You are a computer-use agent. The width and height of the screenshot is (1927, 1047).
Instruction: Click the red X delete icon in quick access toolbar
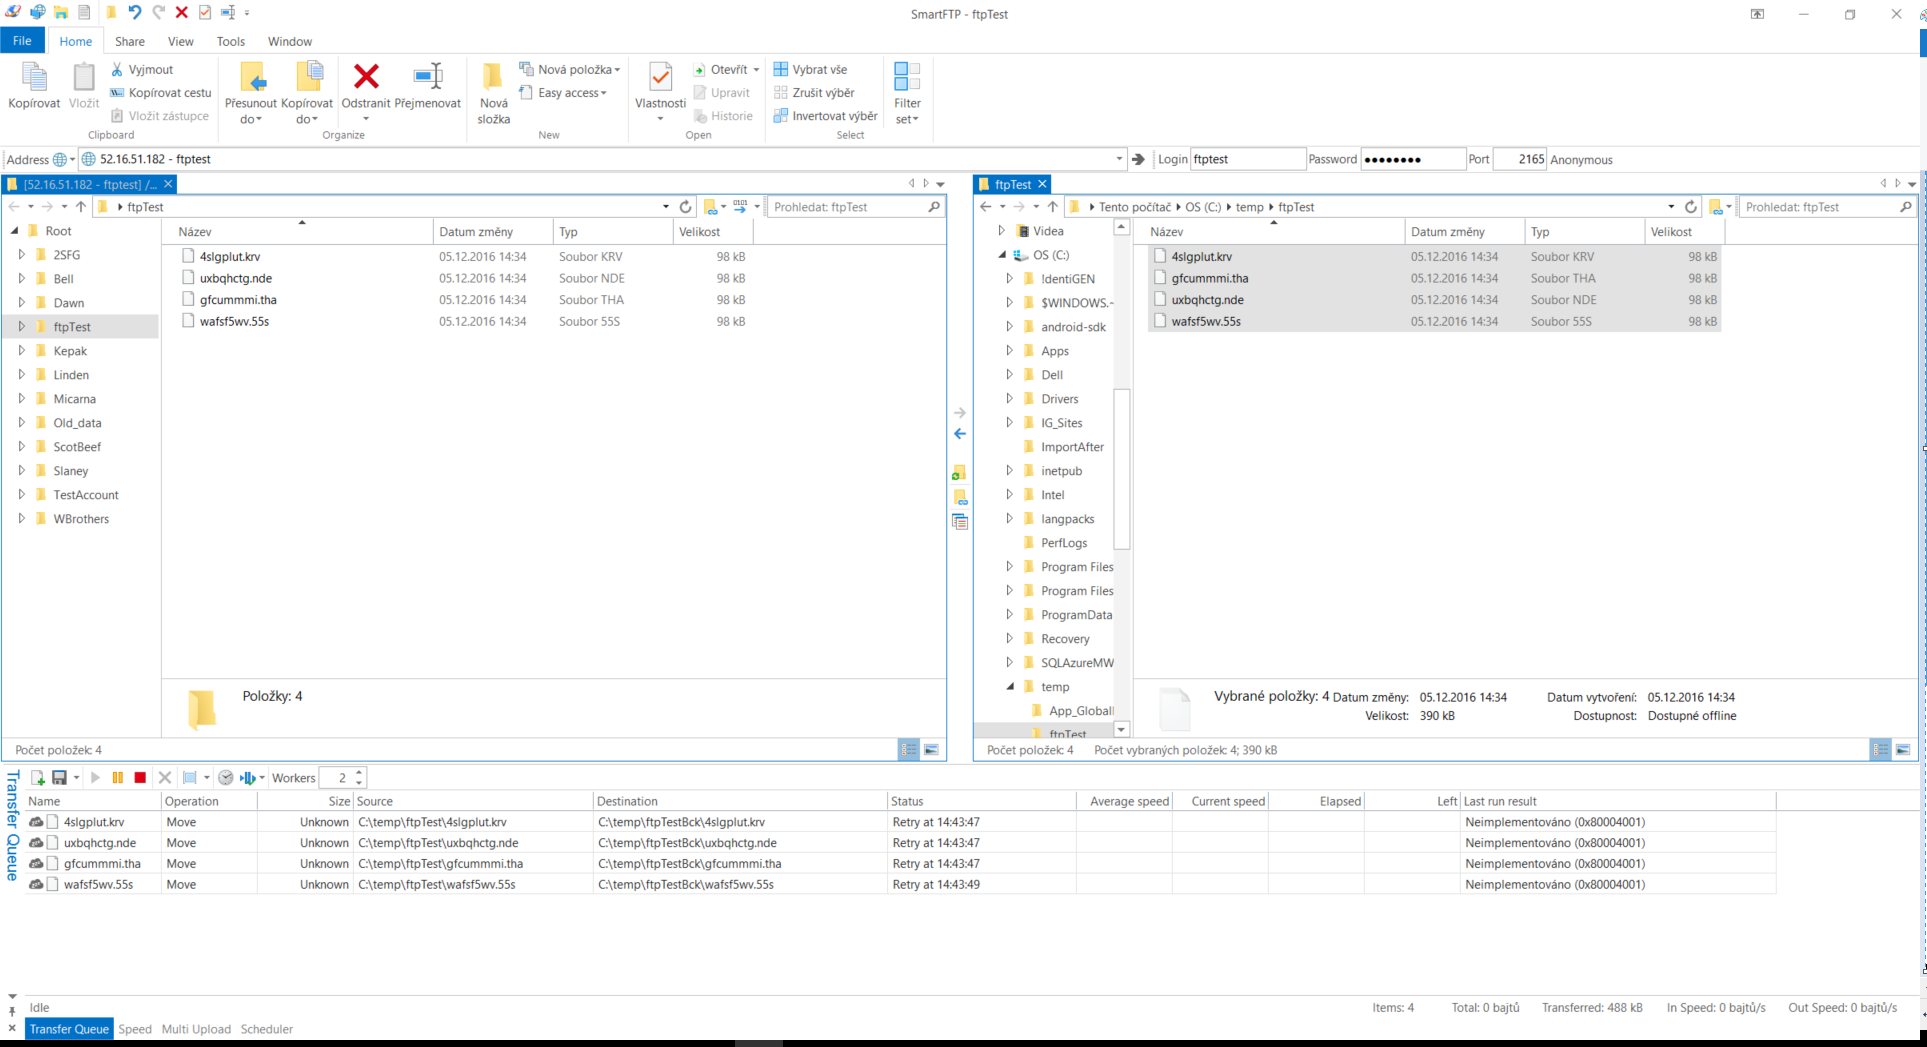pyautogui.click(x=181, y=13)
